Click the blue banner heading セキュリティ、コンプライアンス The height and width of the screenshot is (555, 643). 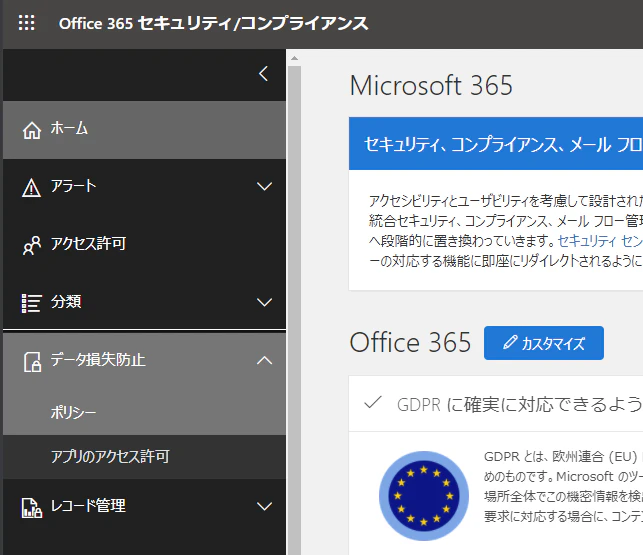coord(503,144)
